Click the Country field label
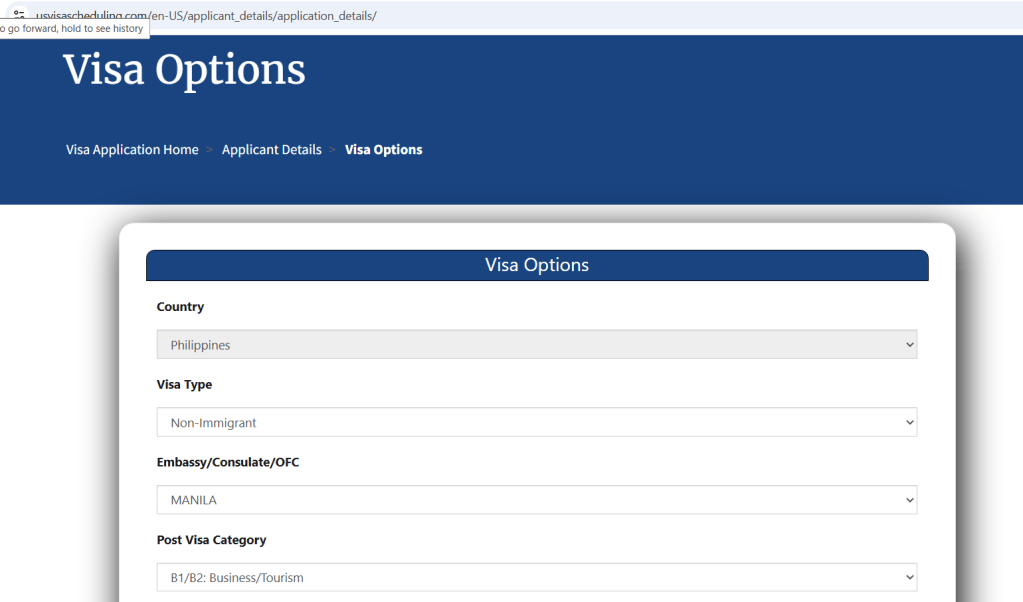This screenshot has width=1023, height=602. 180,307
